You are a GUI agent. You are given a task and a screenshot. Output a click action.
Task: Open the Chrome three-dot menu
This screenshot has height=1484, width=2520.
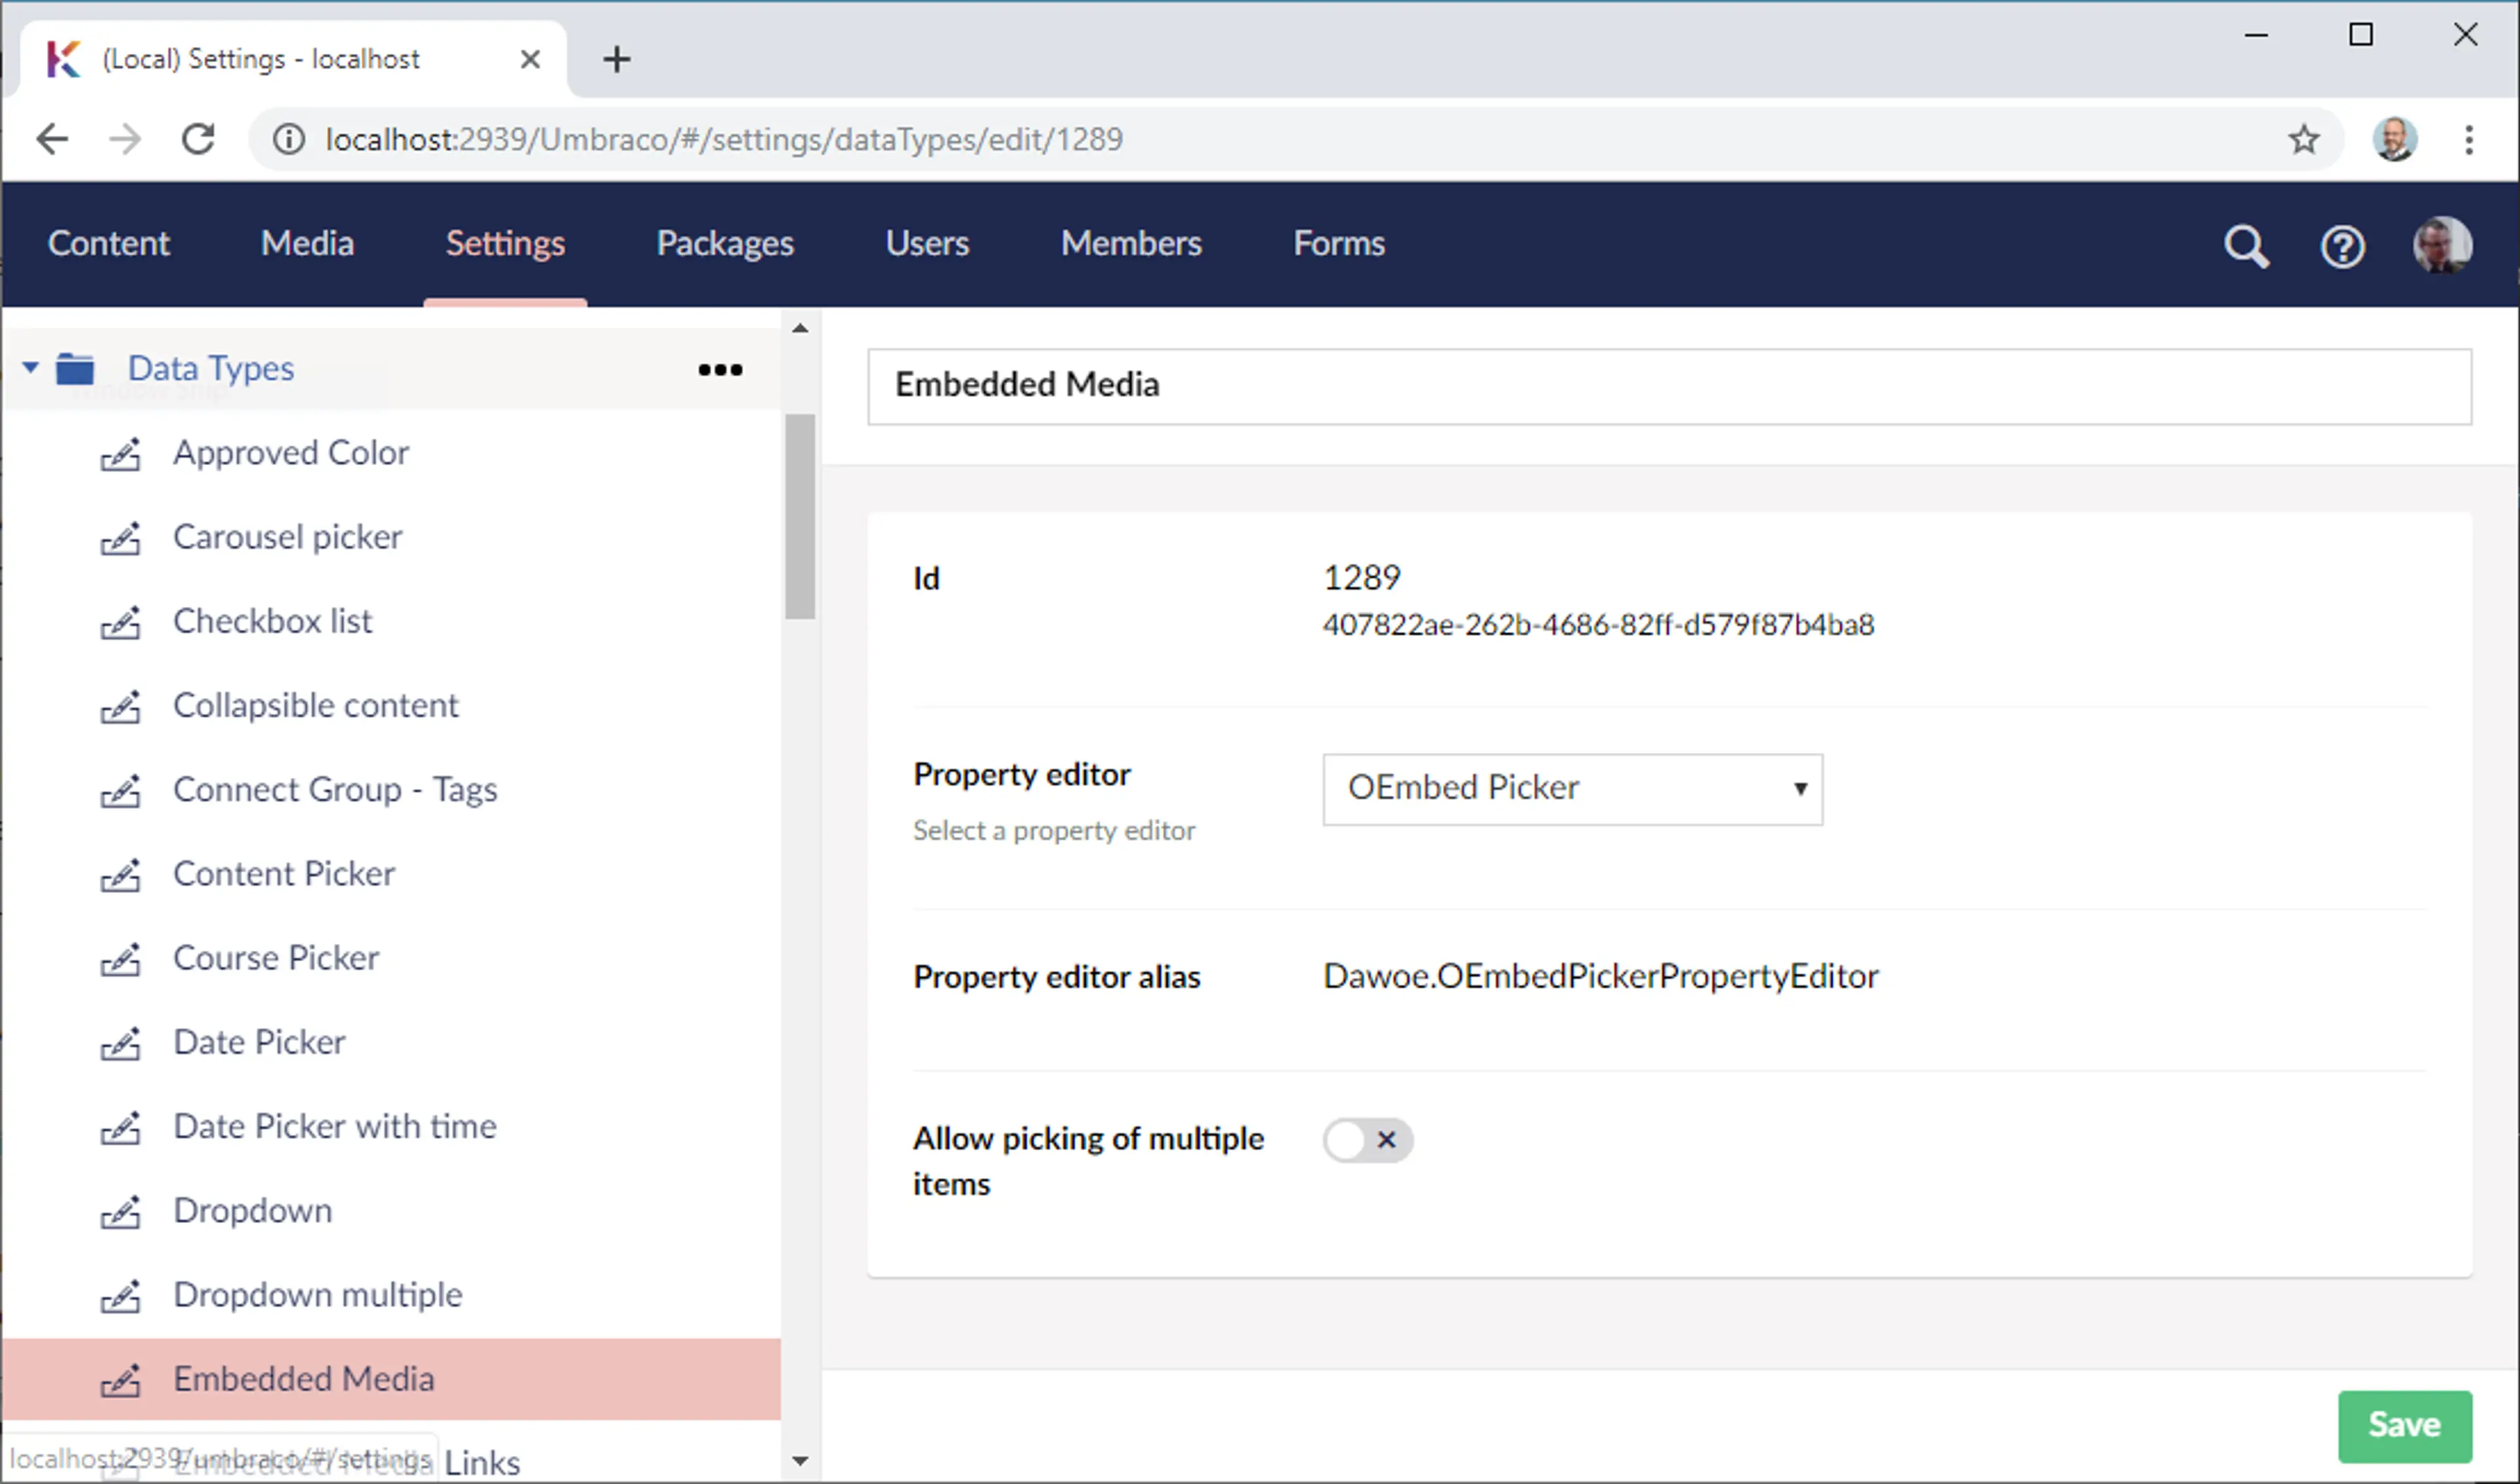click(2469, 139)
